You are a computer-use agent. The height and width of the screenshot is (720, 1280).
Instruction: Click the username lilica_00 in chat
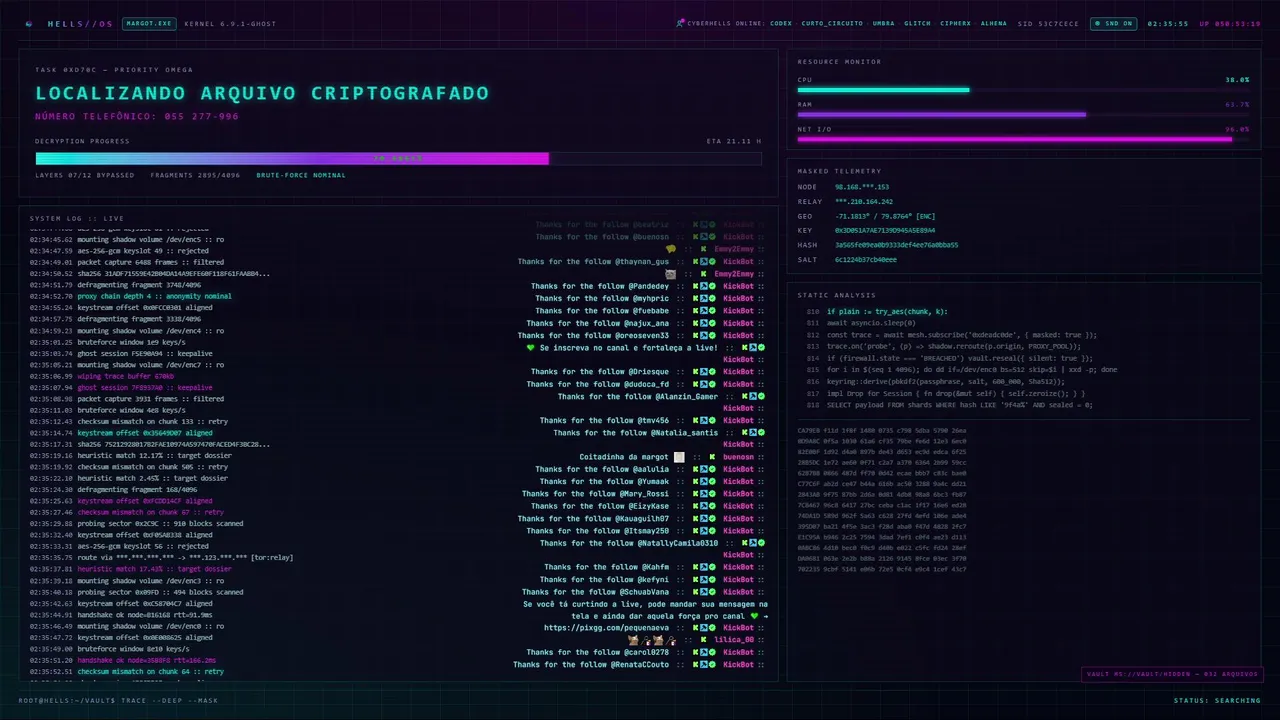pos(734,640)
